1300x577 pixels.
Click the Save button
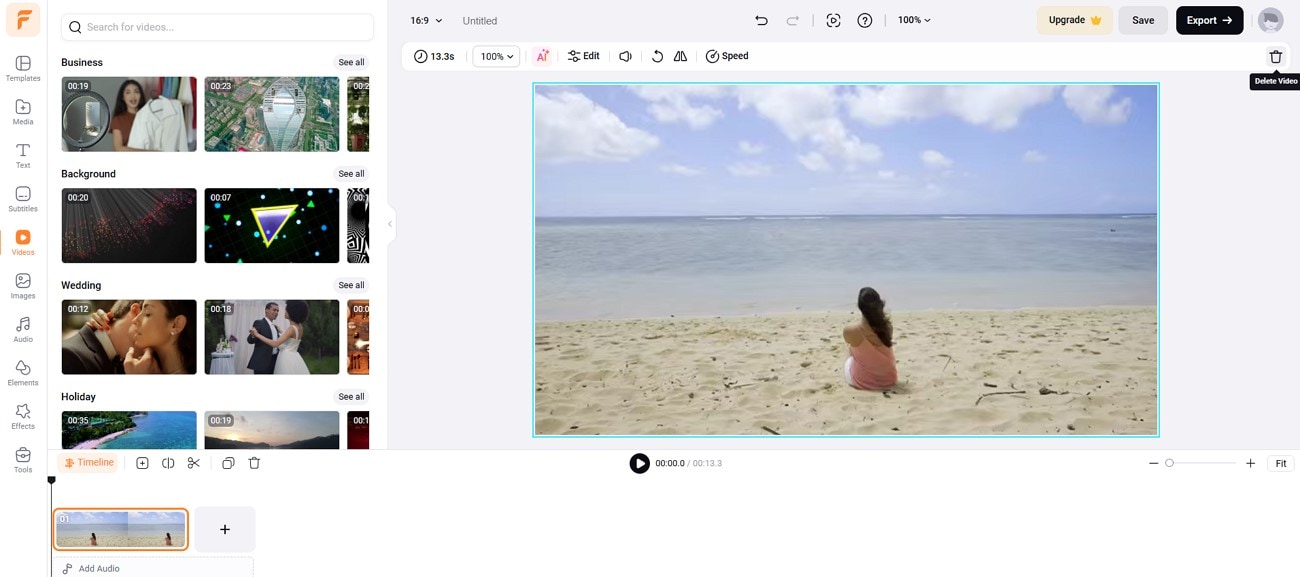pos(1143,20)
